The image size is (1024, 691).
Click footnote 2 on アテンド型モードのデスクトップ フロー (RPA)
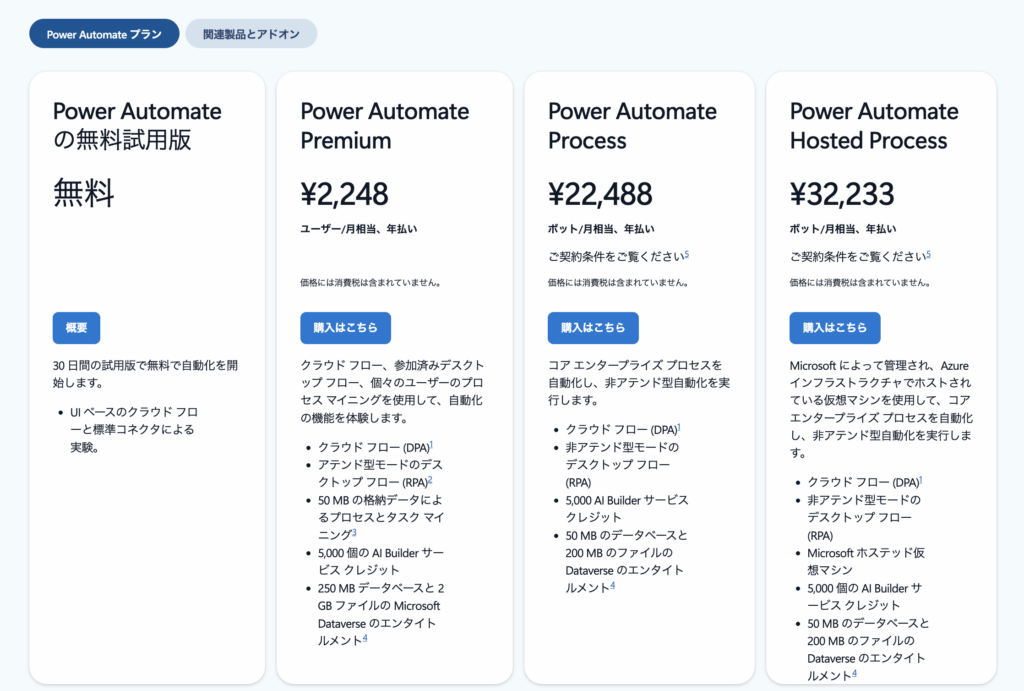pyautogui.click(x=429, y=481)
